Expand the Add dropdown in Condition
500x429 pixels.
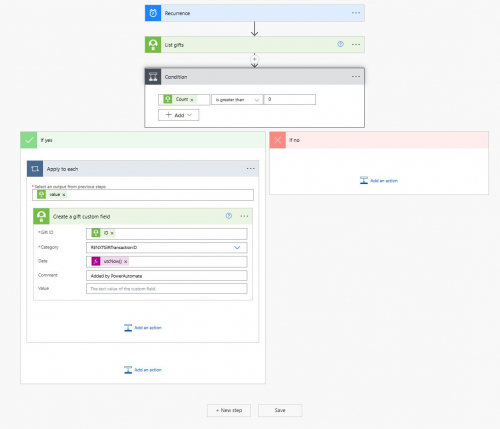tap(179, 115)
